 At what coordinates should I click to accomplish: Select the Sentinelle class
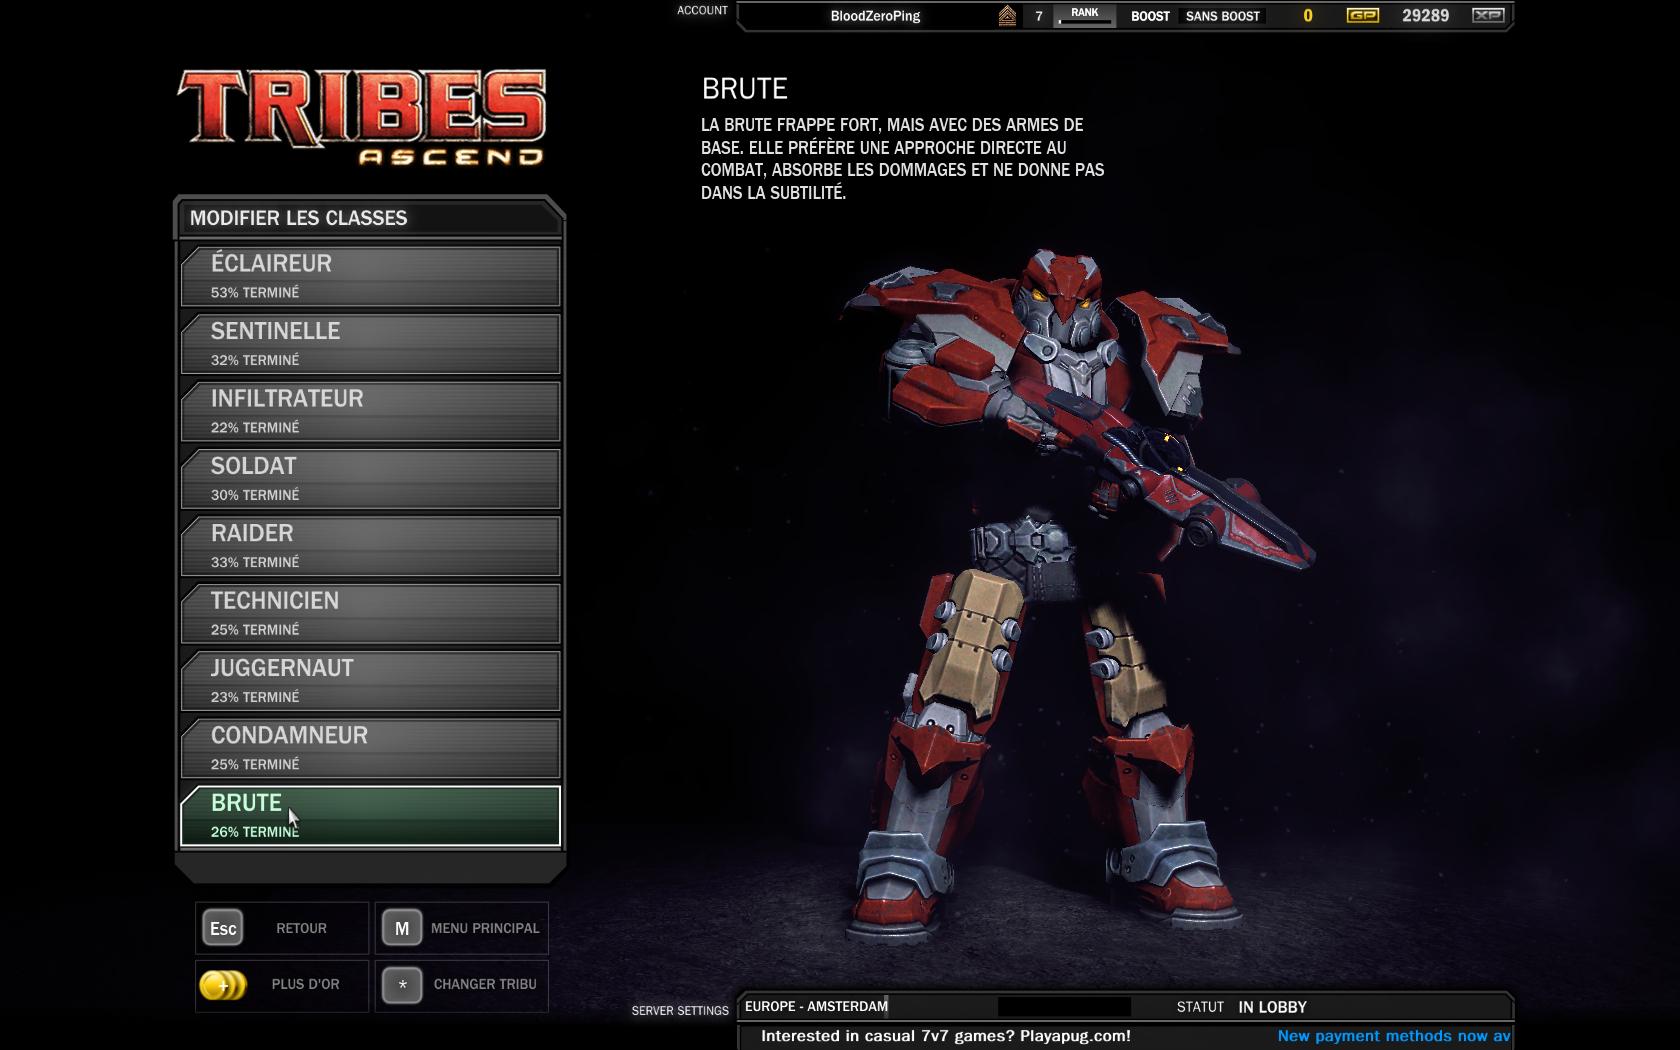pyautogui.click(x=370, y=343)
